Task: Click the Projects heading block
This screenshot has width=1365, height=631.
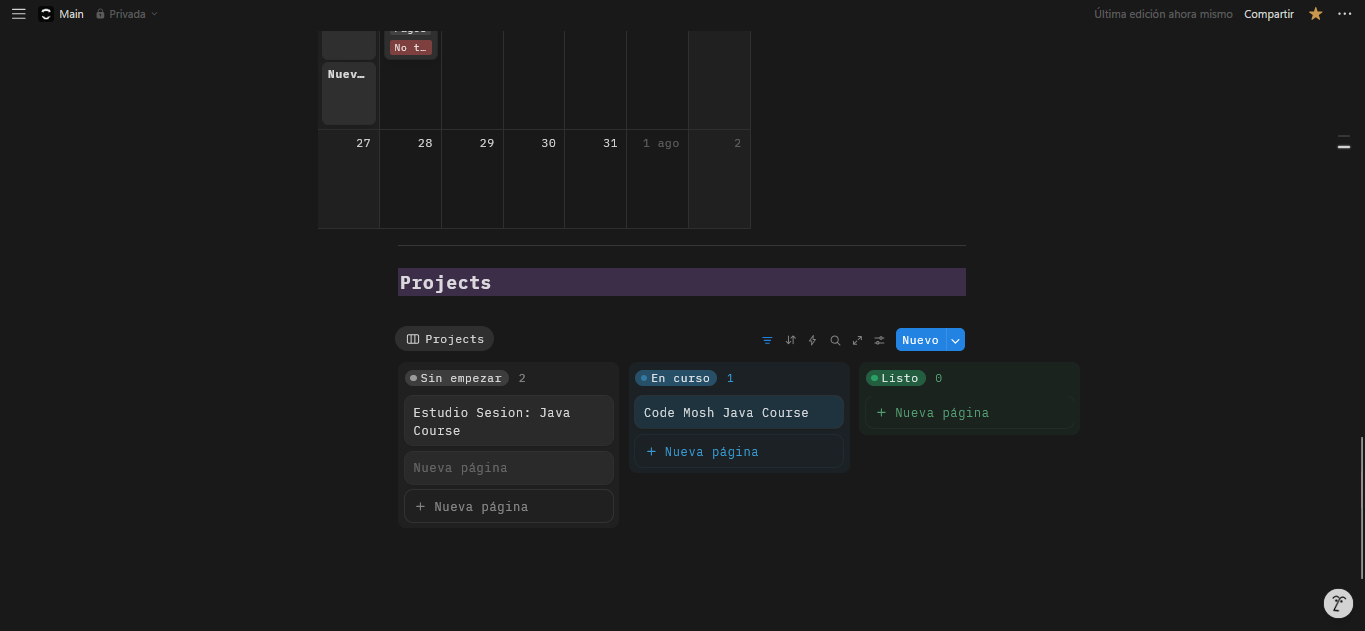Action: (682, 282)
